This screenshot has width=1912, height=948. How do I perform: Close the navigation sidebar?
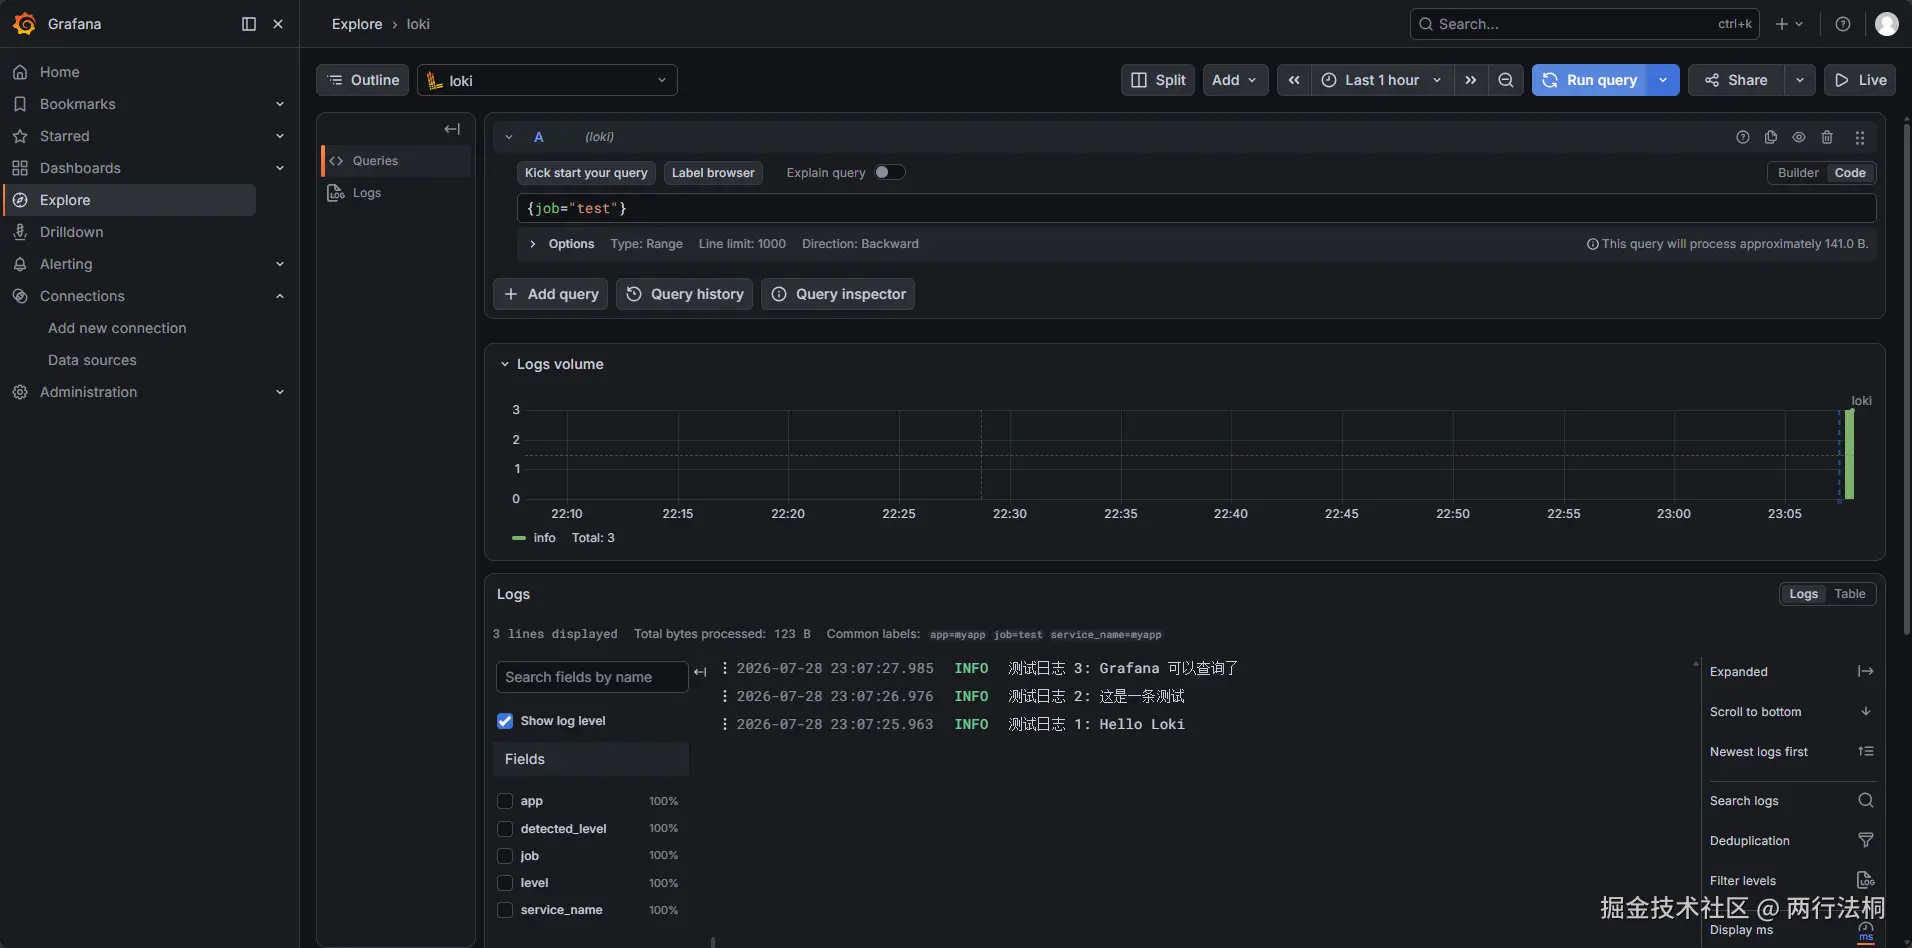278,24
